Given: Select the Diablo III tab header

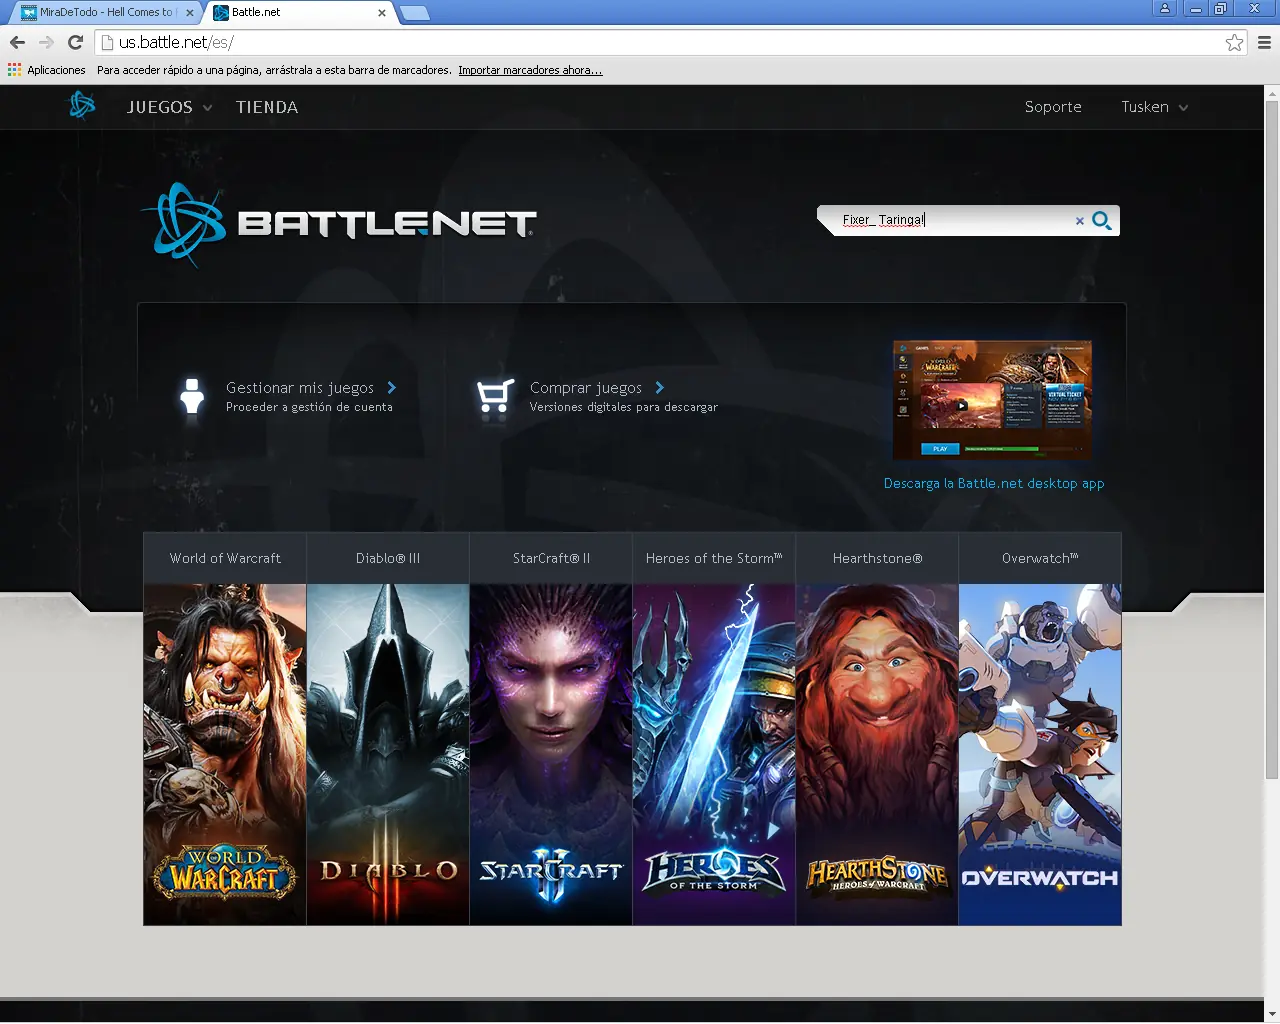Looking at the screenshot, I should tap(388, 558).
